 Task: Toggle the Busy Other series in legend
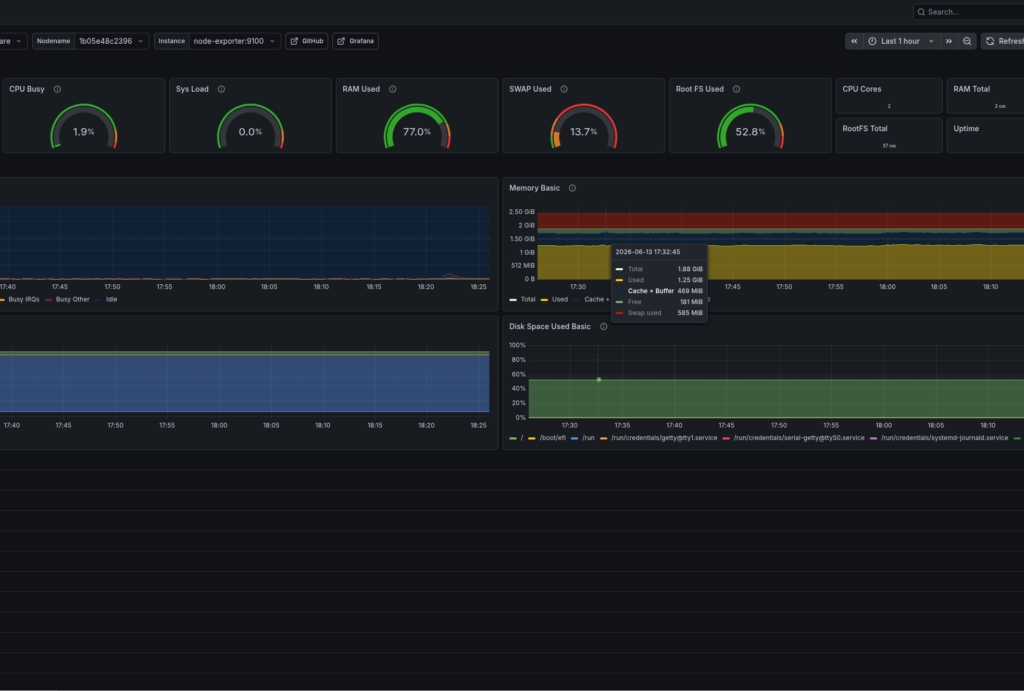point(67,299)
